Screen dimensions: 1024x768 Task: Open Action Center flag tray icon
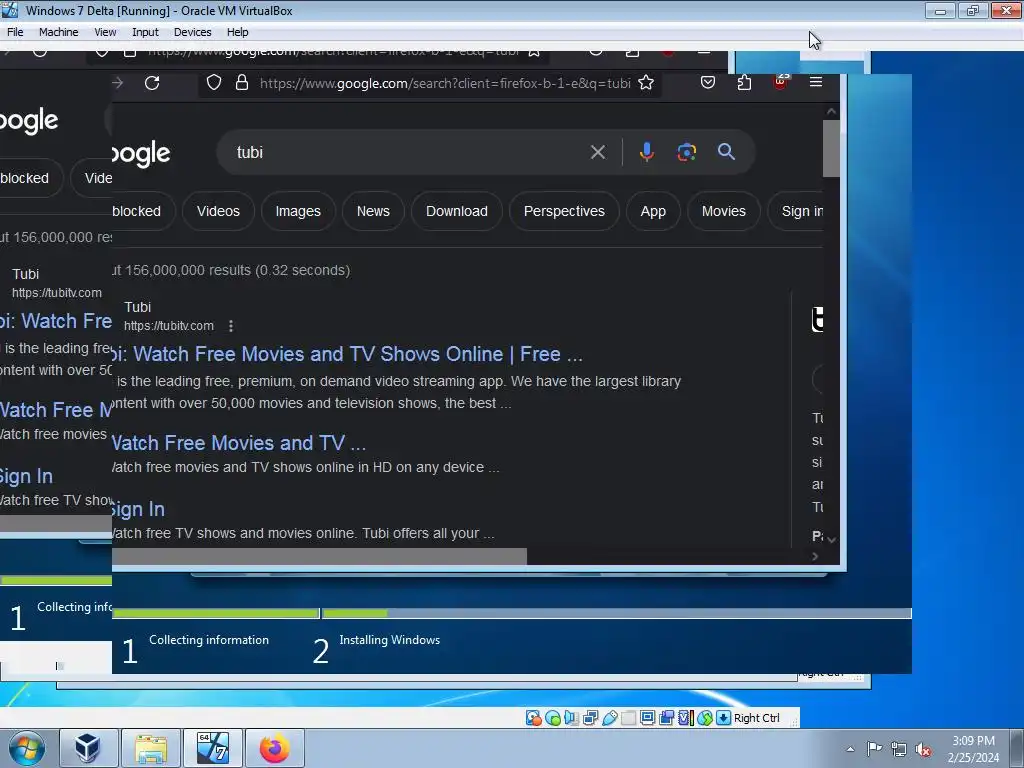click(874, 748)
